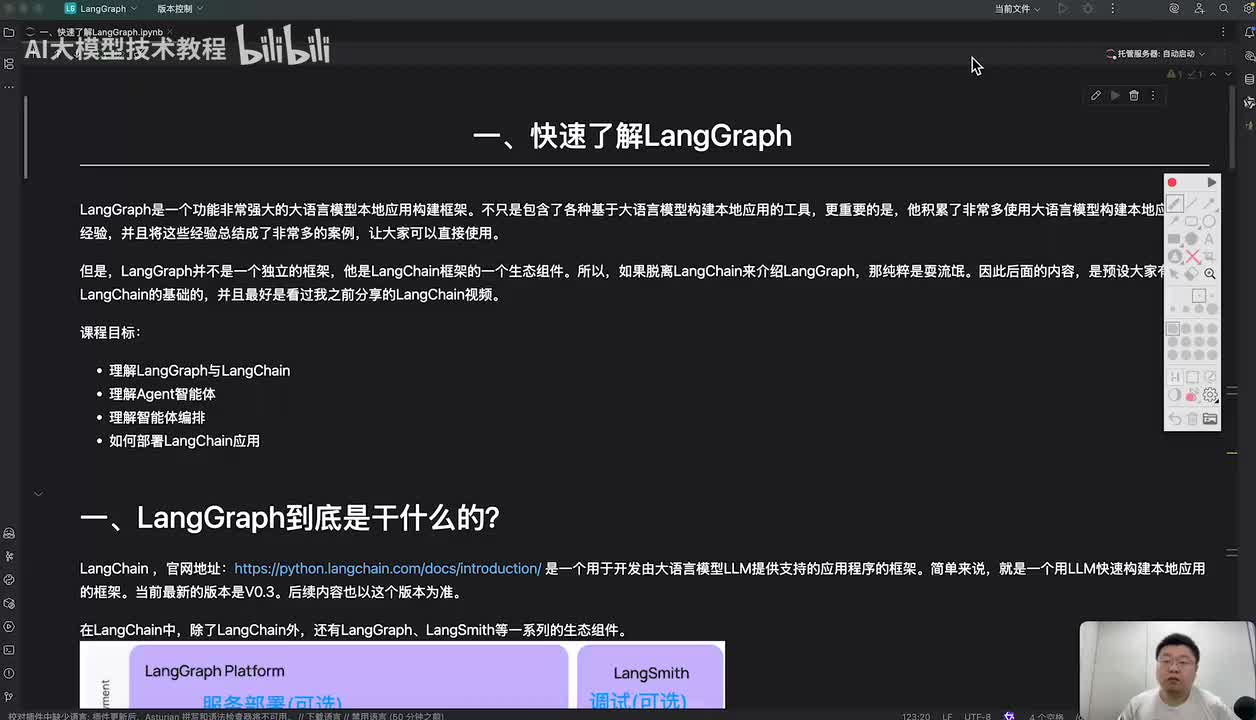Open the Project folder tool window
This screenshot has width=1256, height=720.
pyautogui.click(x=9, y=32)
